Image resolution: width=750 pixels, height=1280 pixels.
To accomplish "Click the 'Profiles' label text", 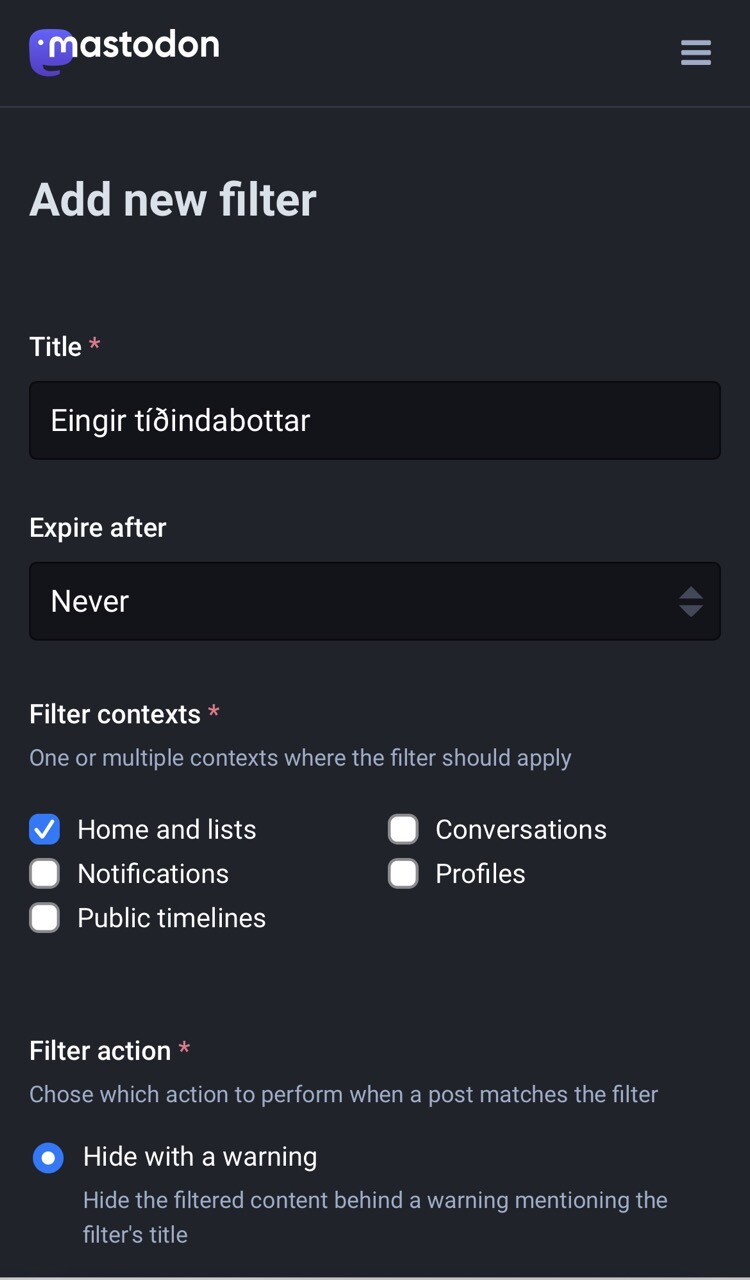I will [x=480, y=874].
